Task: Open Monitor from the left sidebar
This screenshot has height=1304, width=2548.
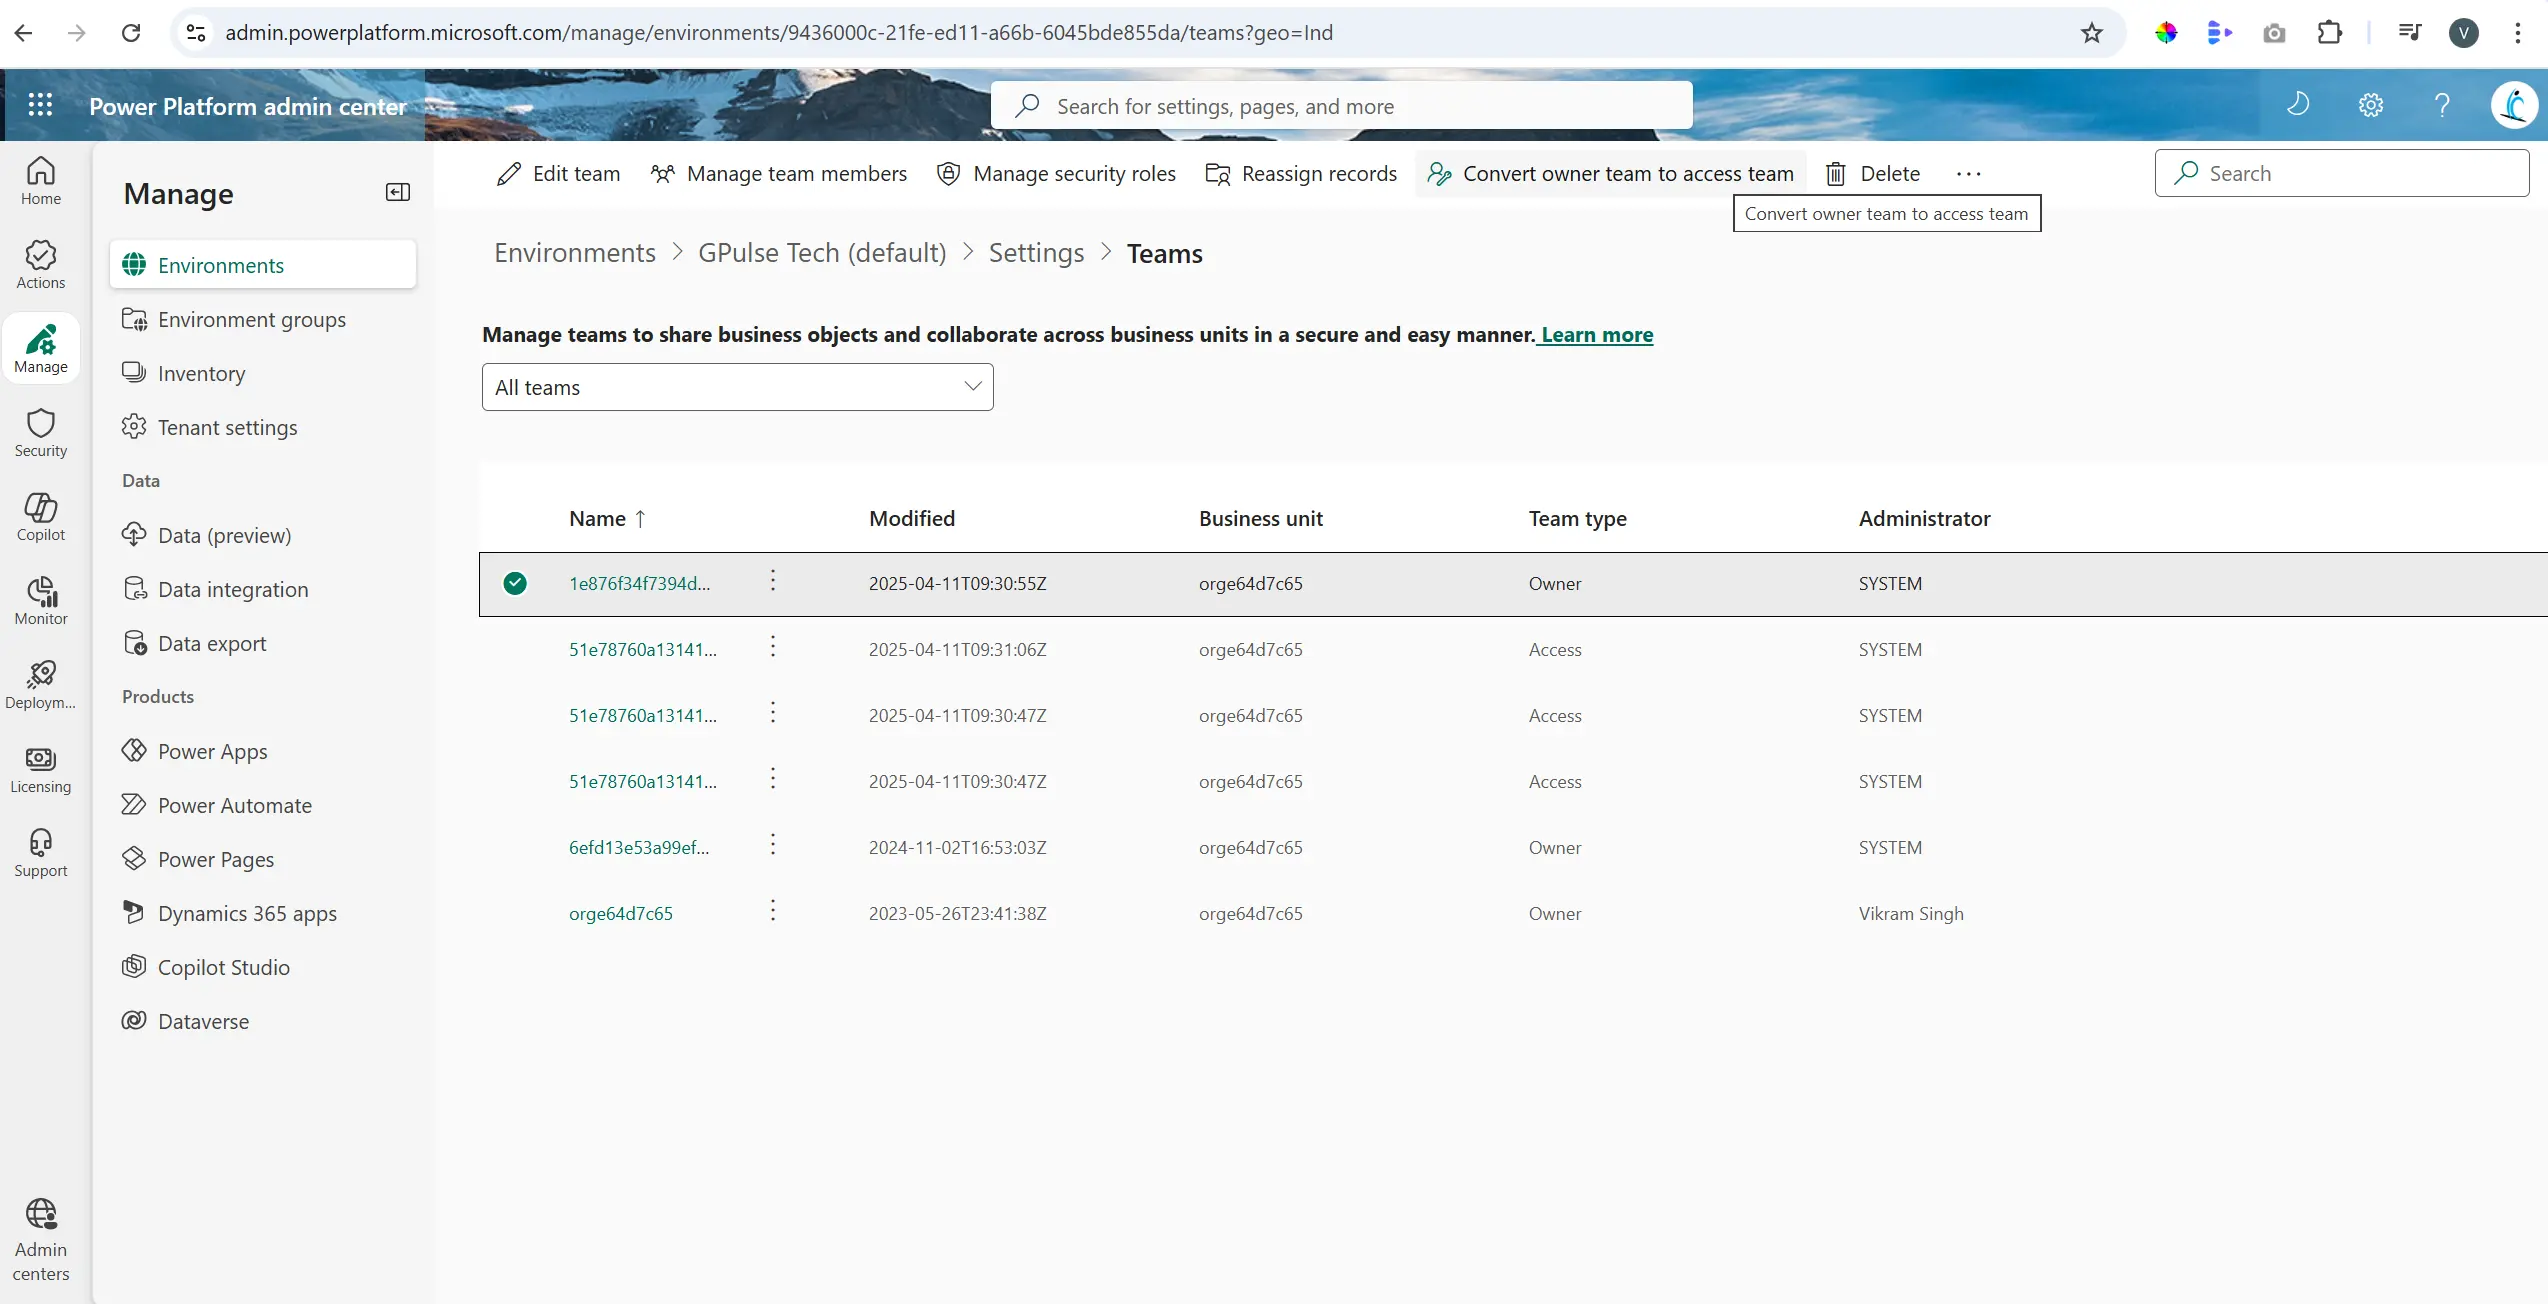Action: [40, 599]
